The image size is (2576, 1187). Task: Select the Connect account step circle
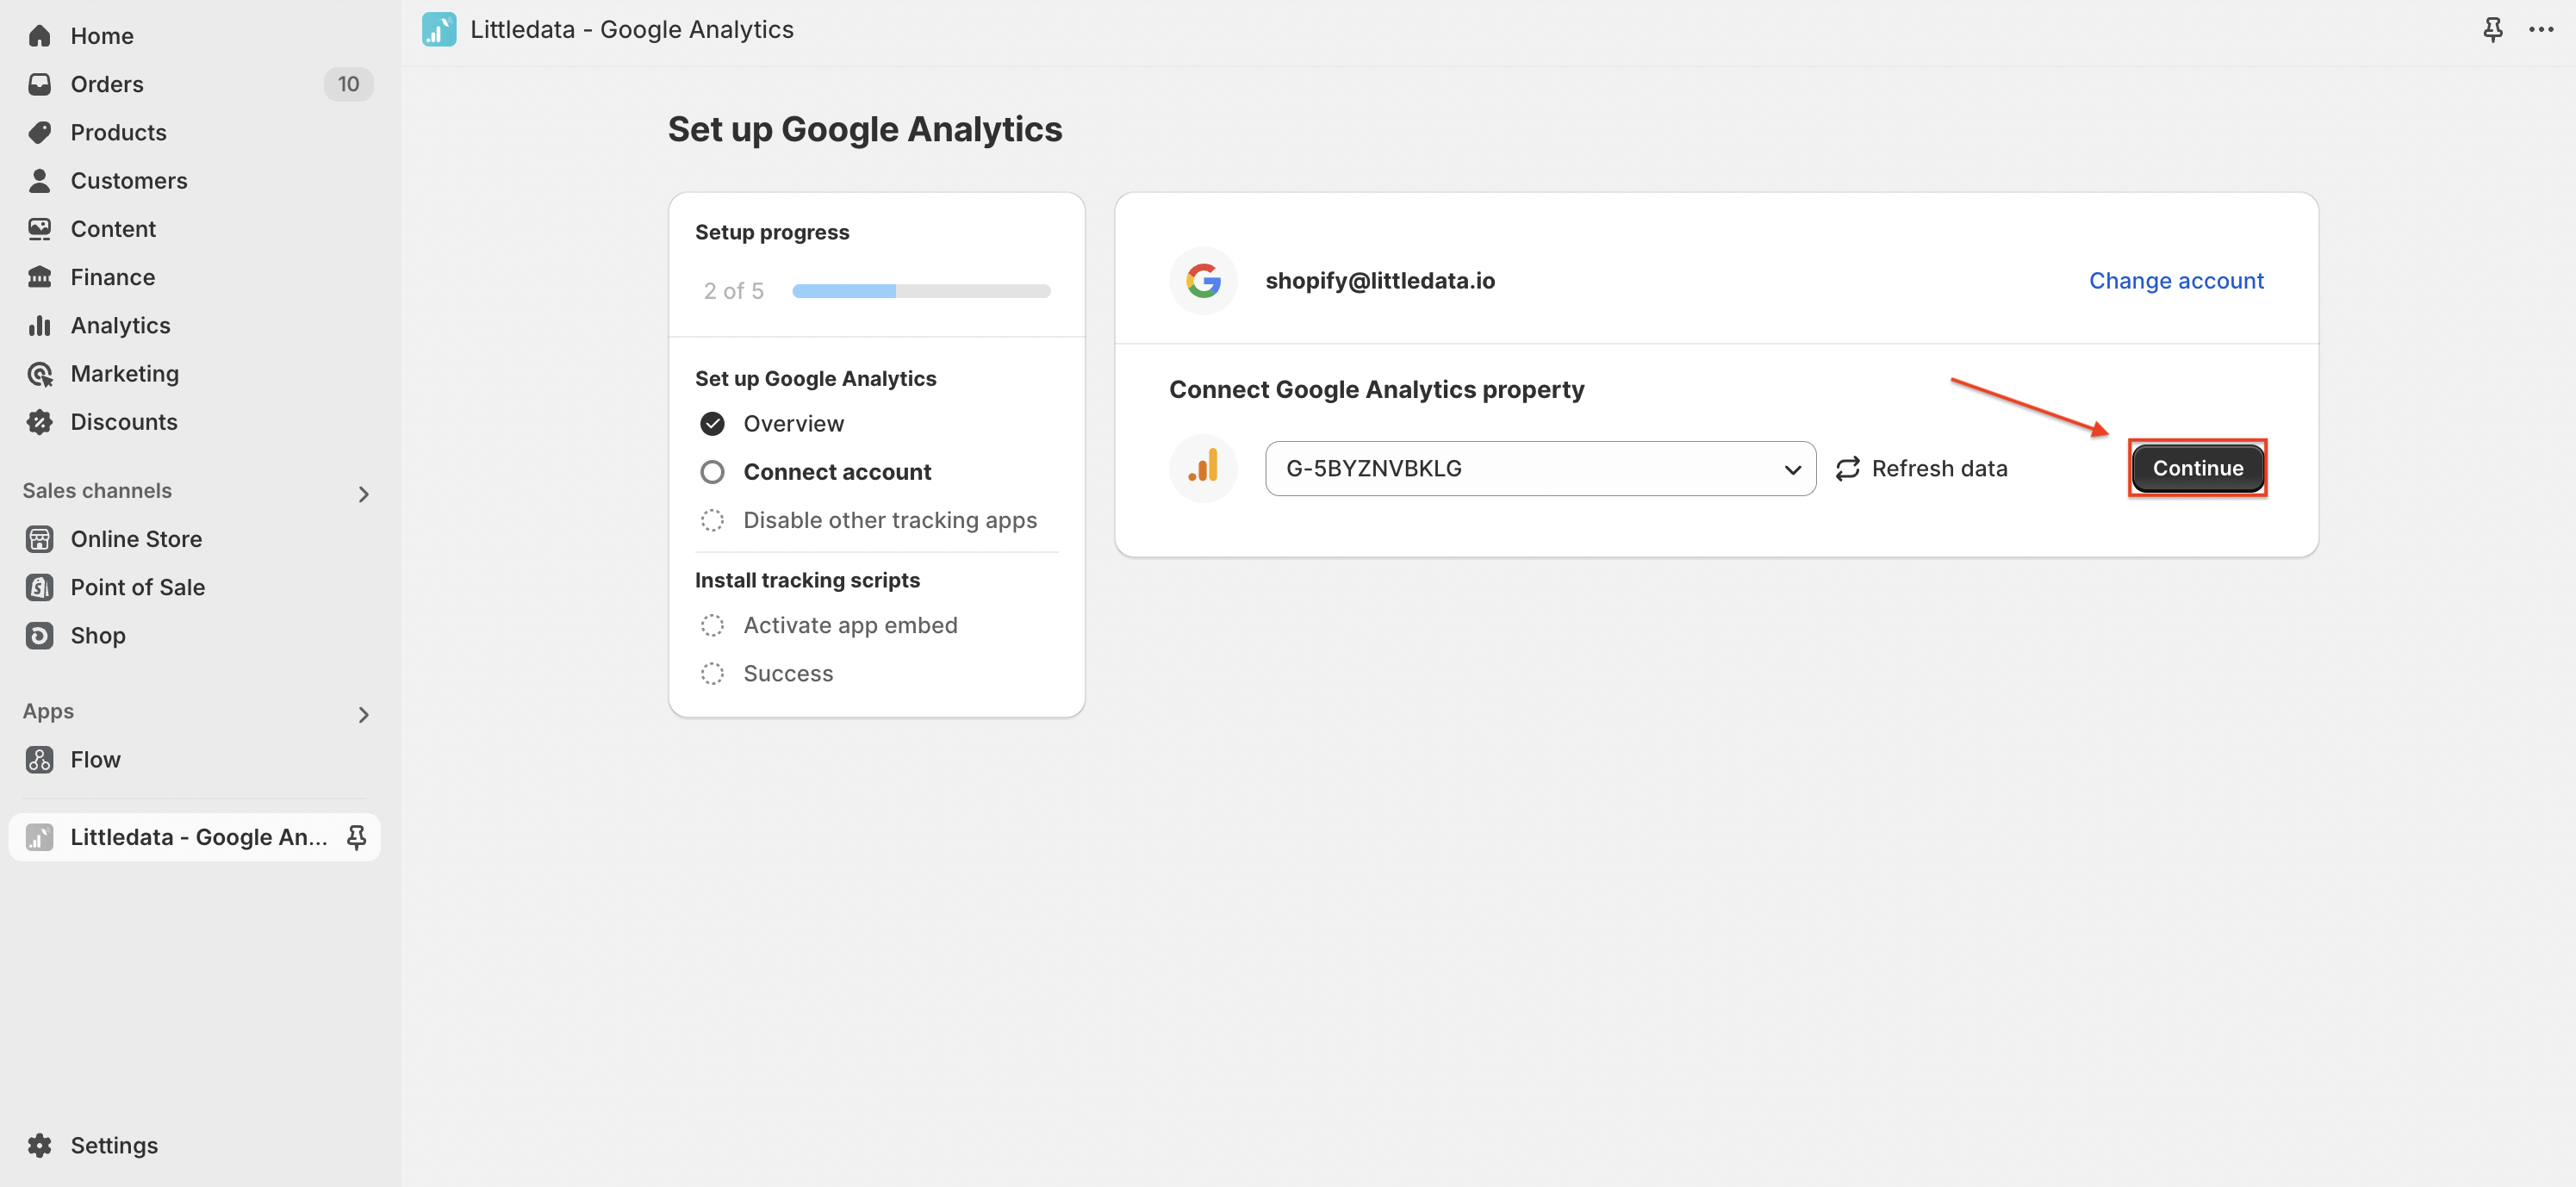pos(712,472)
